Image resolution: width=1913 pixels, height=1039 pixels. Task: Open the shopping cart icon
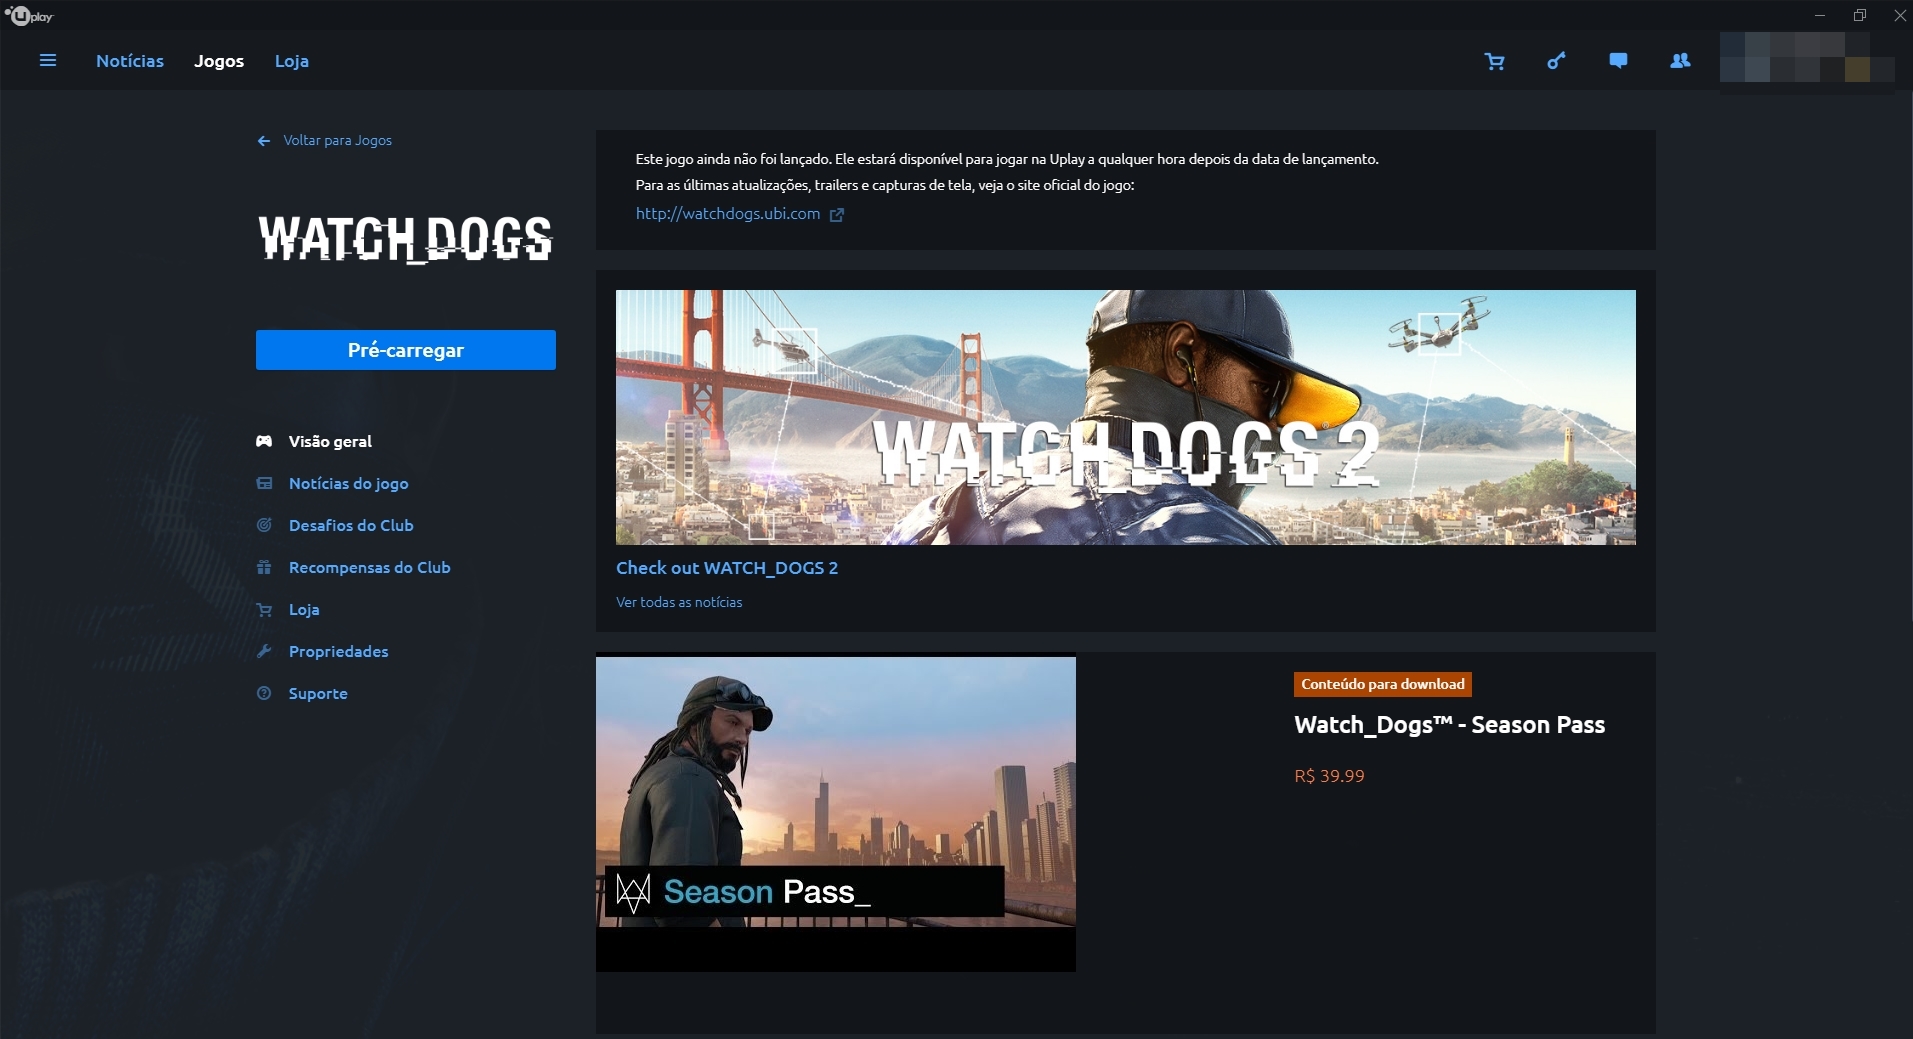tap(1494, 61)
